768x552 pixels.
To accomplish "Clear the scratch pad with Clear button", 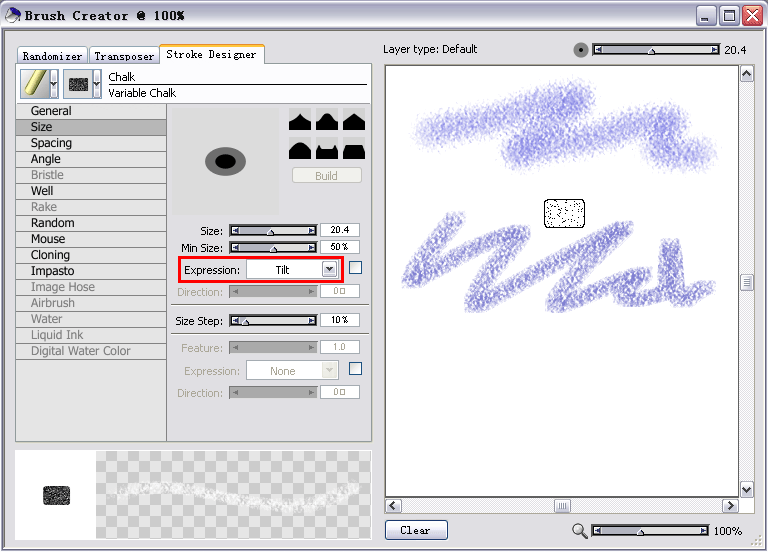I will 415,530.
